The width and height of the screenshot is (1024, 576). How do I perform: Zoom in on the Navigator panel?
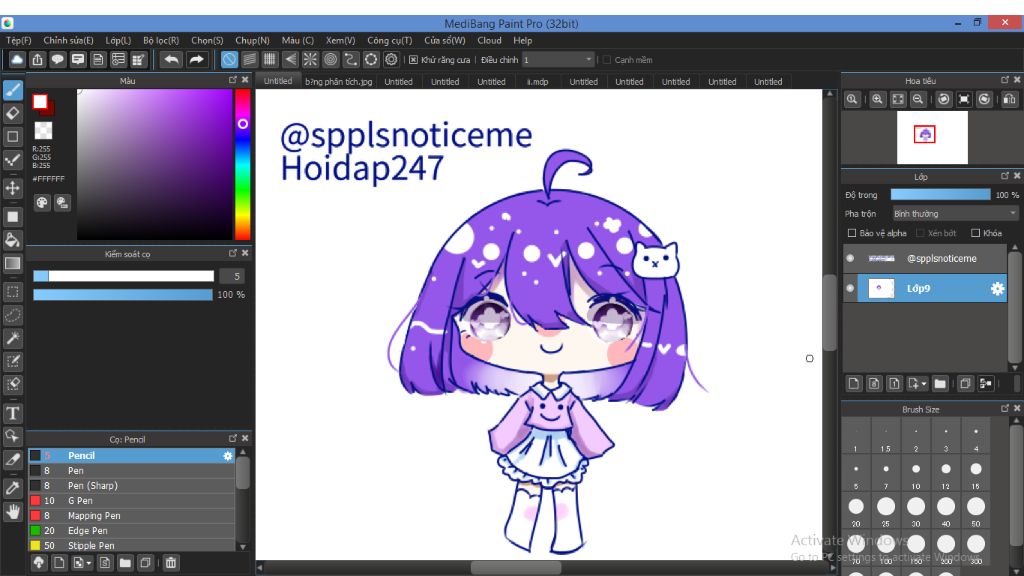[x=877, y=99]
